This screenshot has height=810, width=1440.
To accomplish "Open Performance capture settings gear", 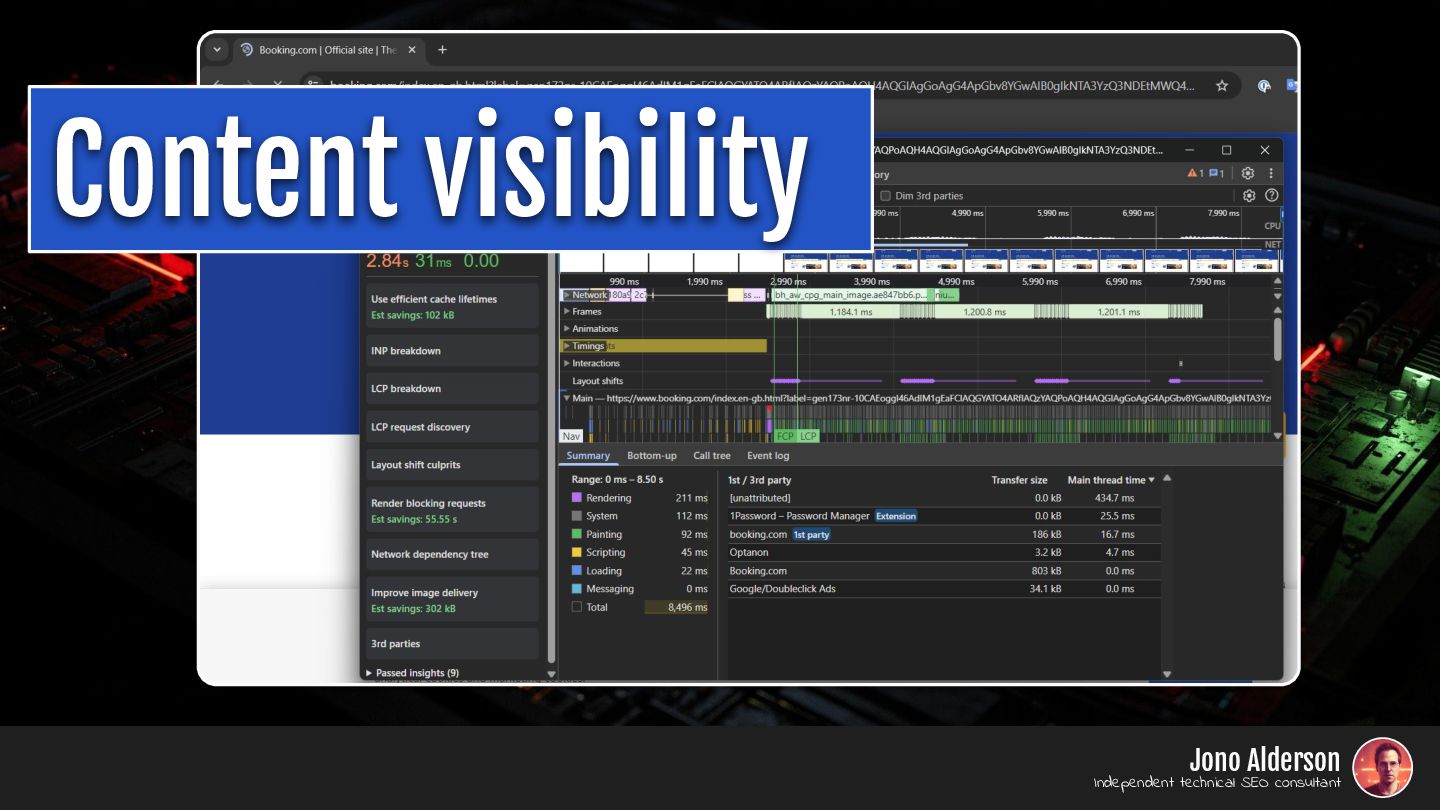I will tap(1249, 196).
